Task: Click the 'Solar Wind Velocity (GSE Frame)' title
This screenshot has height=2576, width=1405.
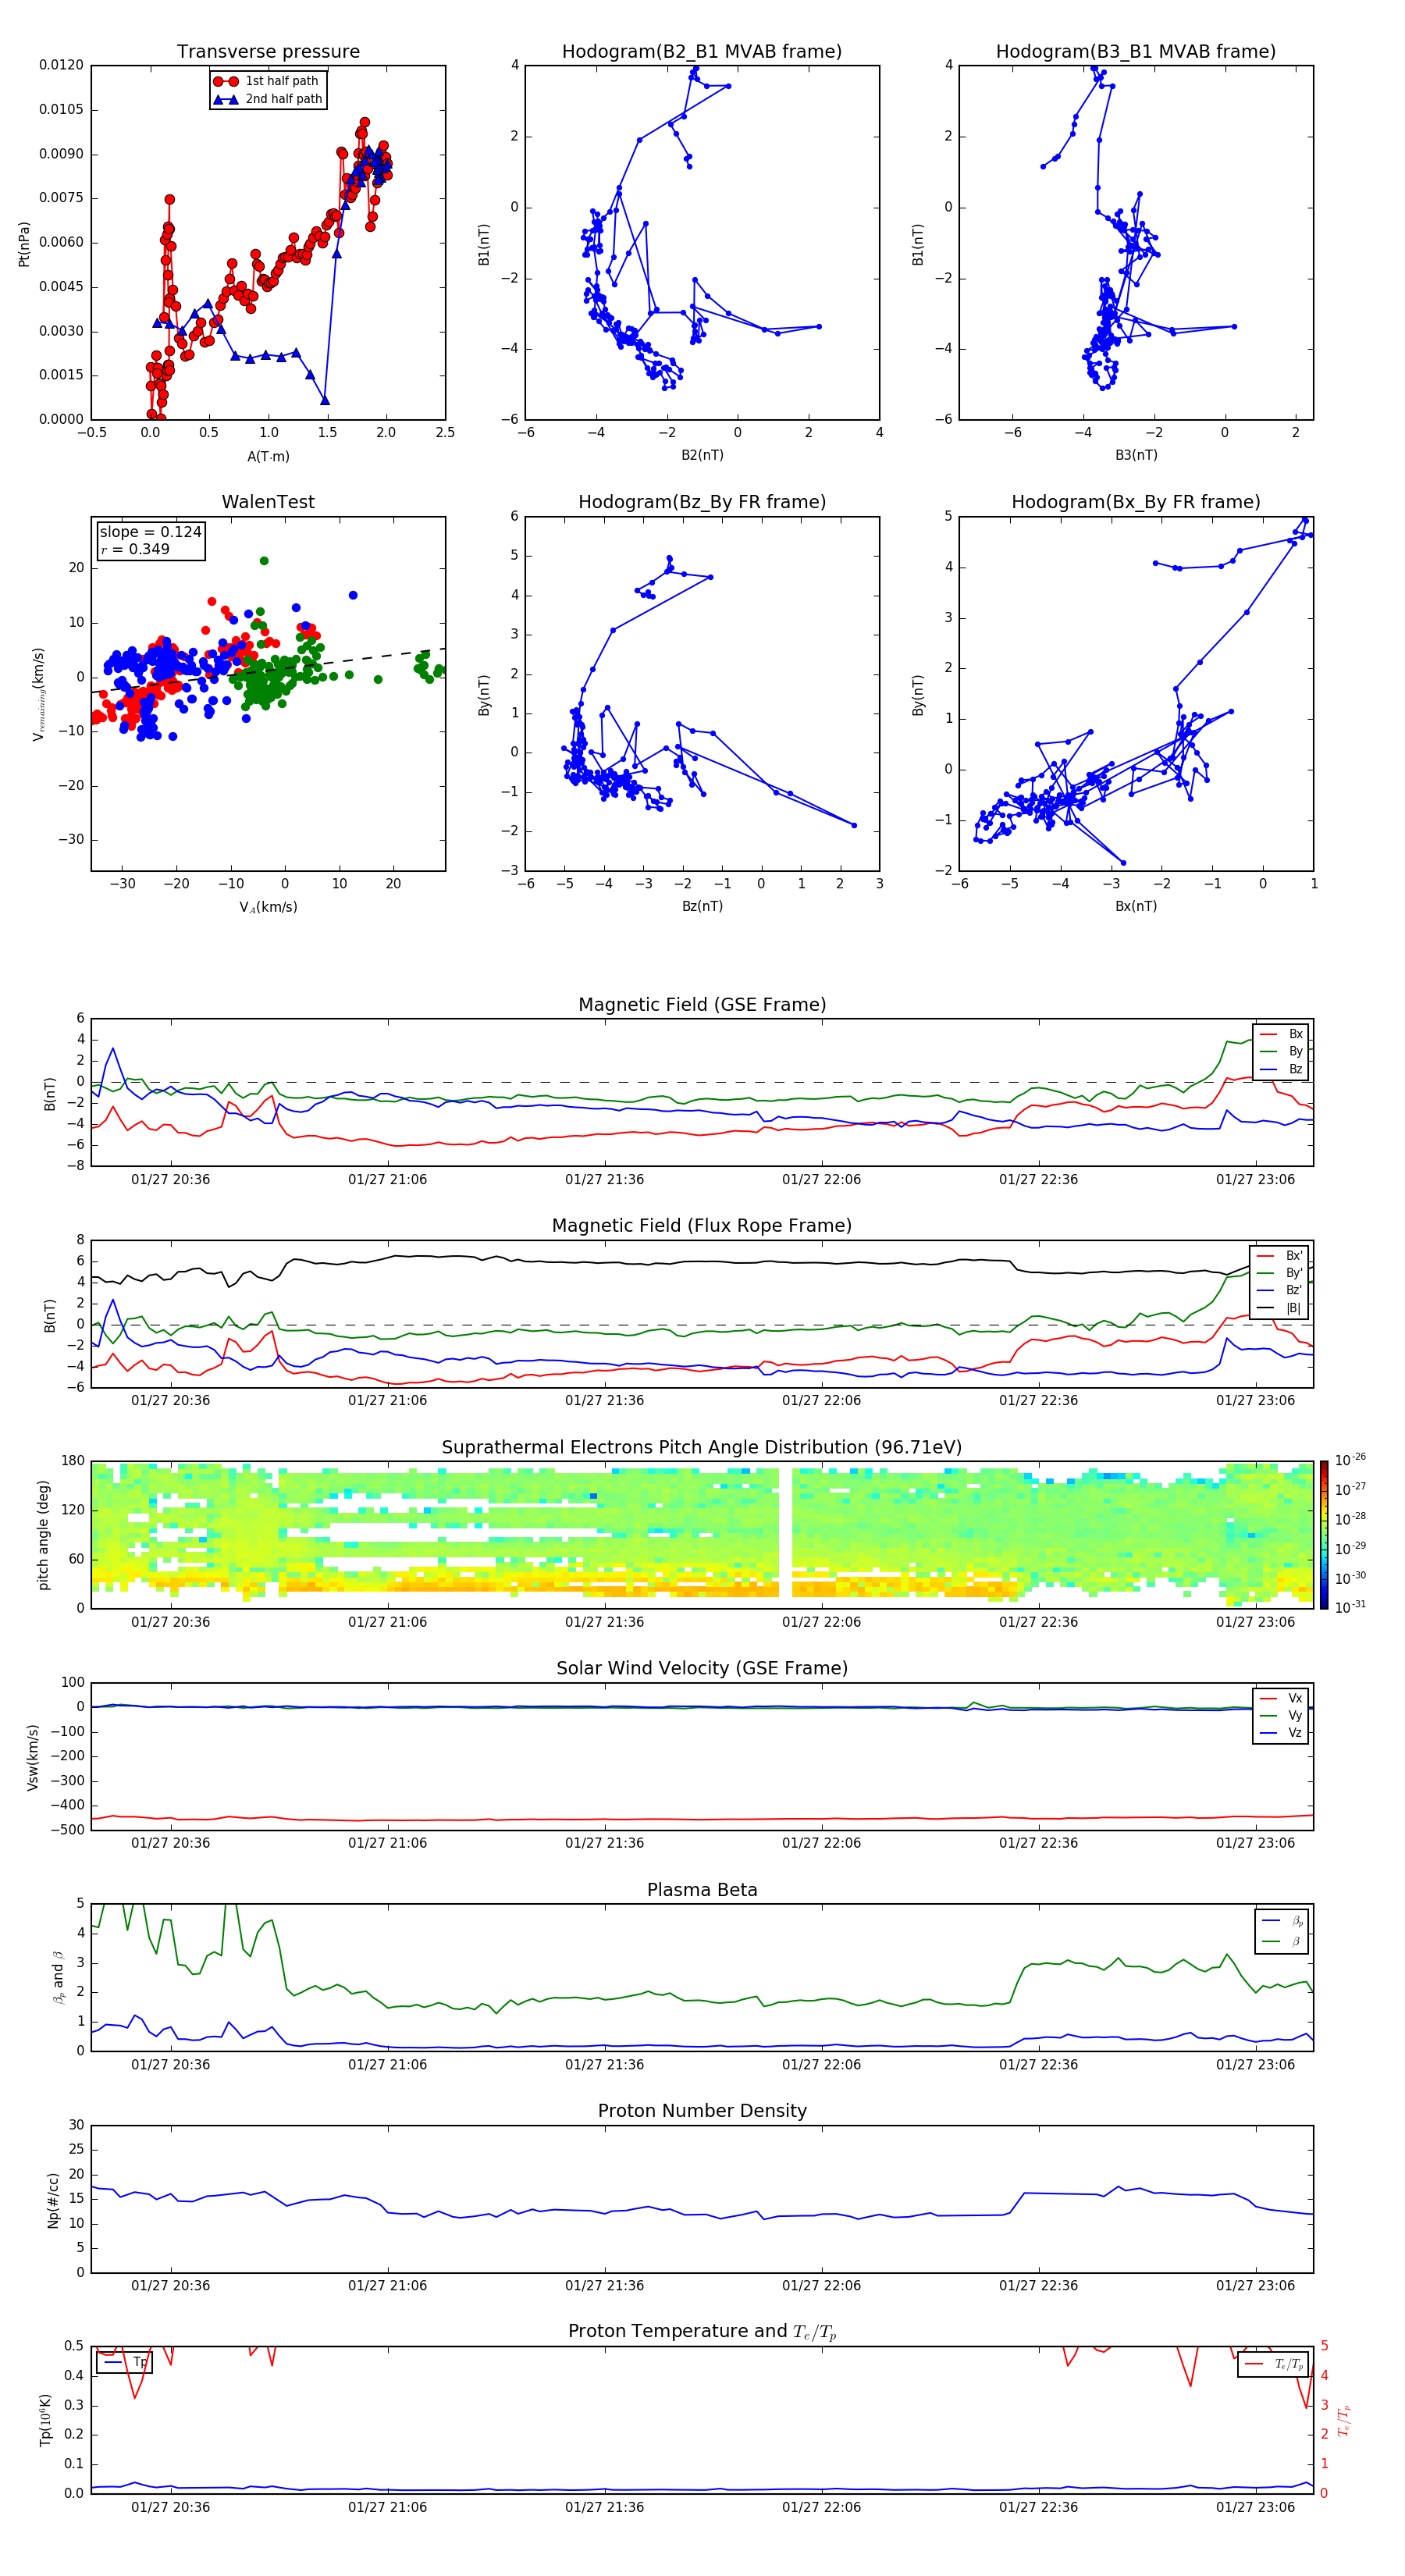Action: coord(702,1668)
